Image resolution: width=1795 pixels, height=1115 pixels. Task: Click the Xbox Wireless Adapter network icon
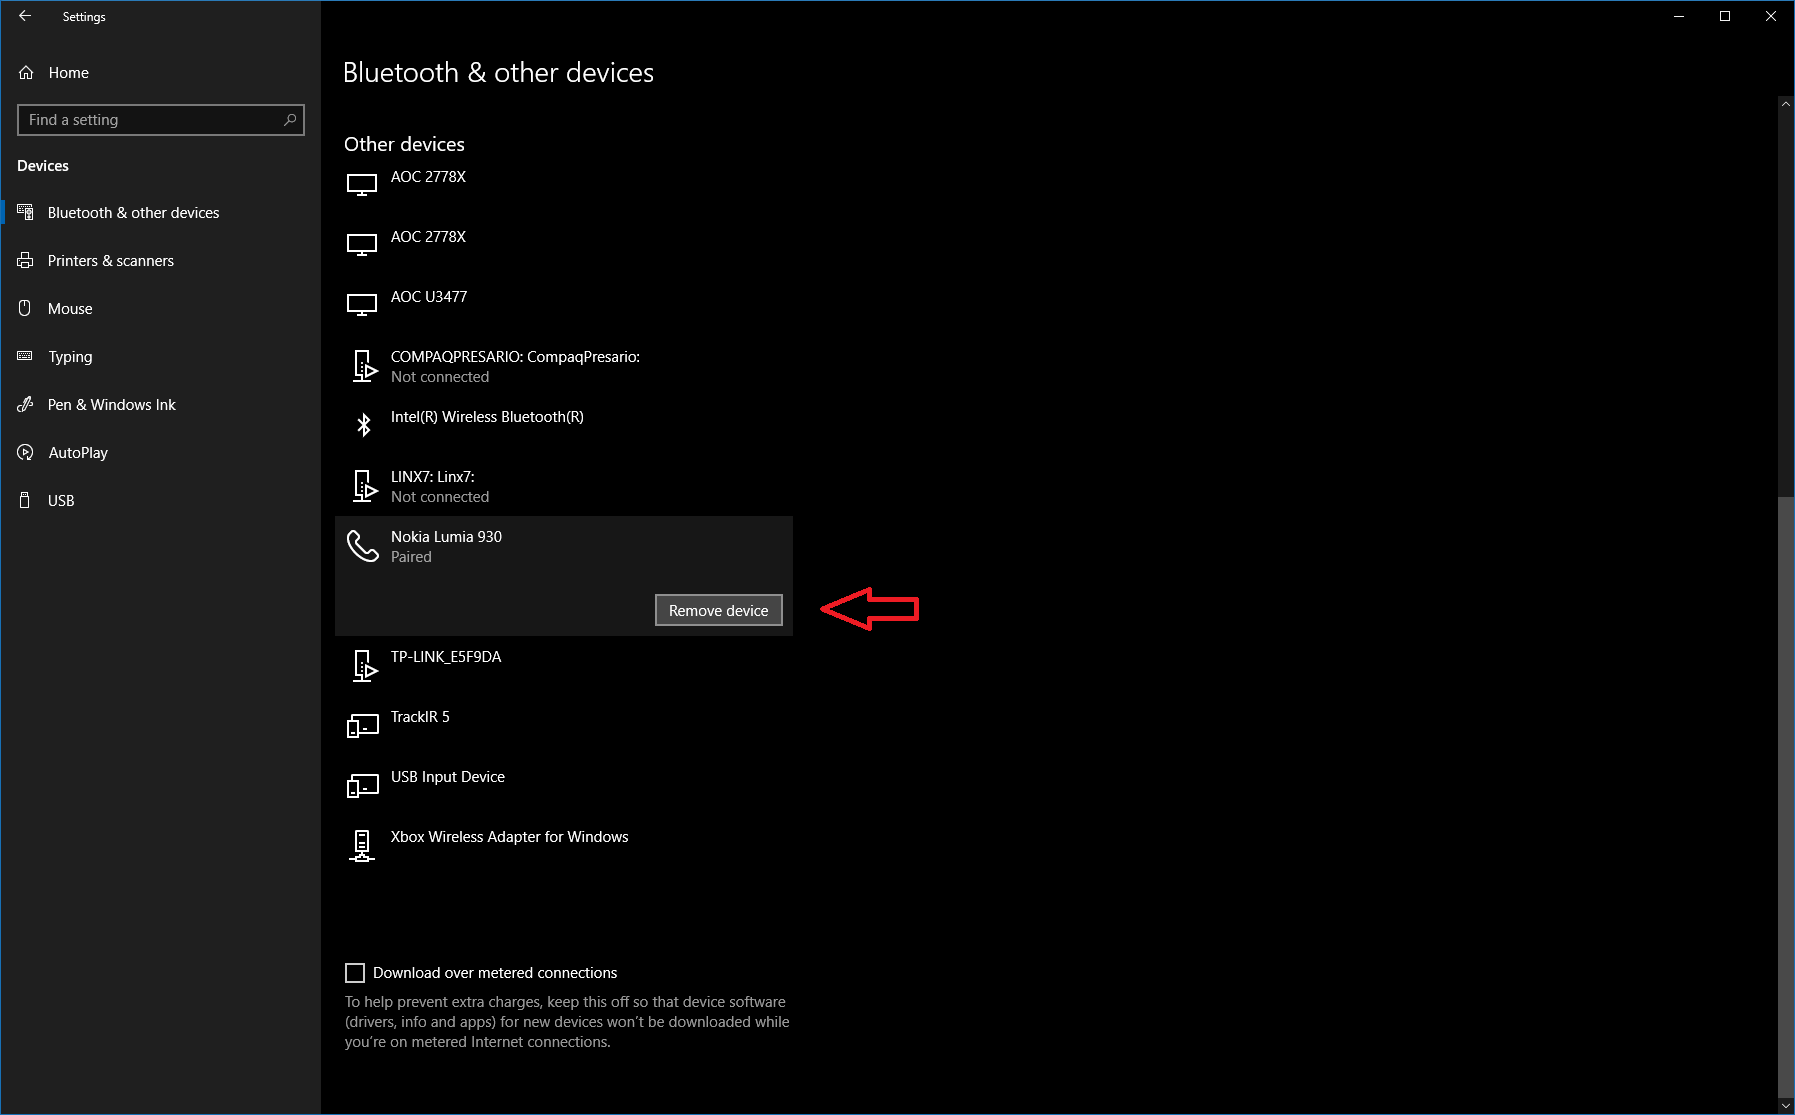tap(362, 846)
